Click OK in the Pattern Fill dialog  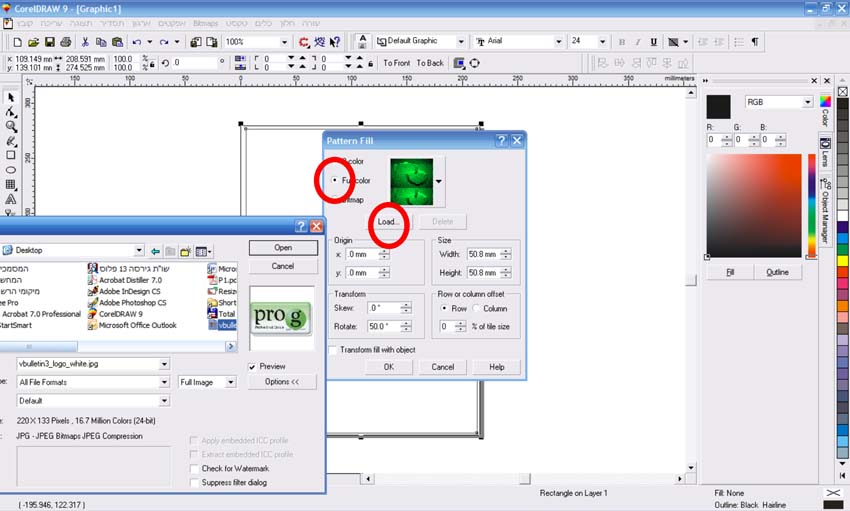click(389, 367)
